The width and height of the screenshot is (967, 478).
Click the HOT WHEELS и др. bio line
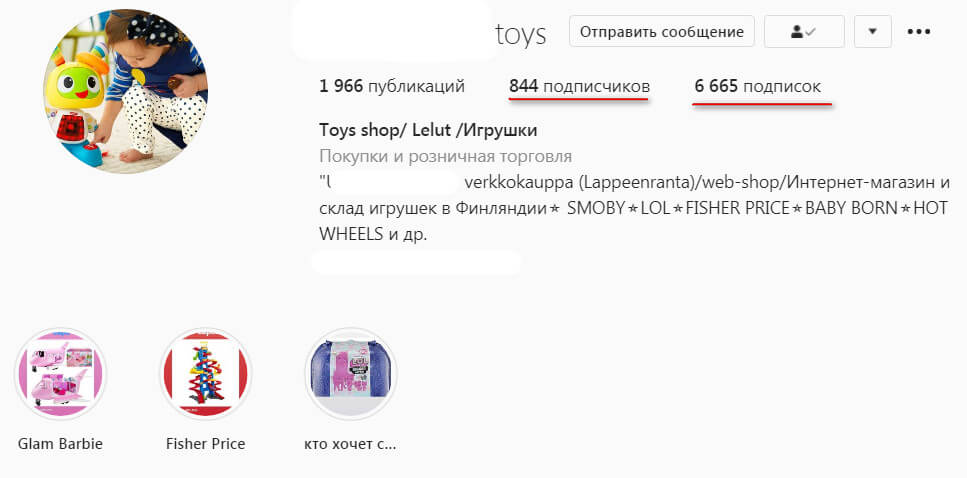(373, 236)
